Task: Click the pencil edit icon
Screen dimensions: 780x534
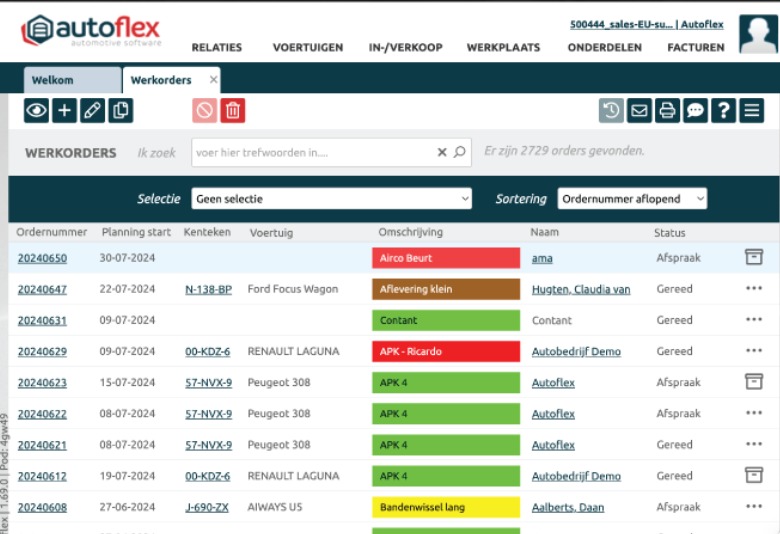Action: coord(93,110)
